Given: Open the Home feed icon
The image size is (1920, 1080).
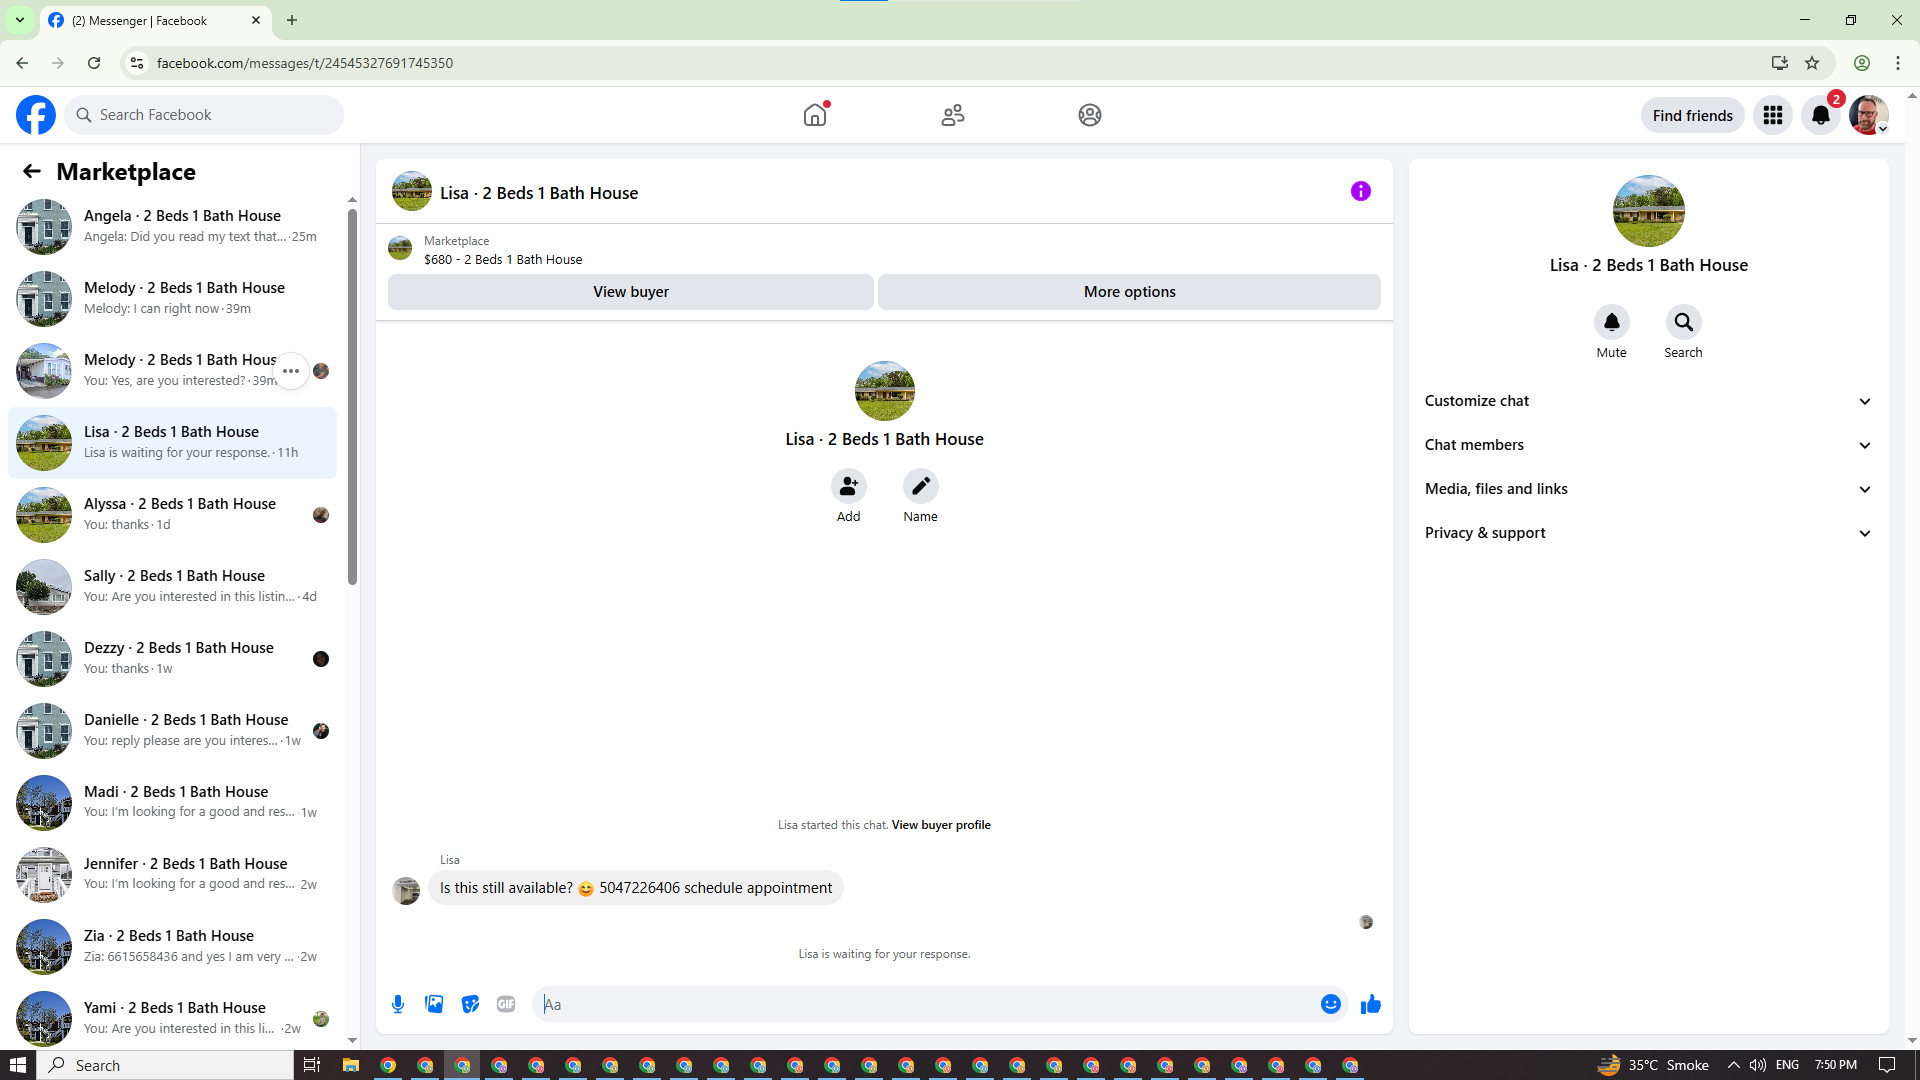Looking at the screenshot, I should [x=815, y=115].
